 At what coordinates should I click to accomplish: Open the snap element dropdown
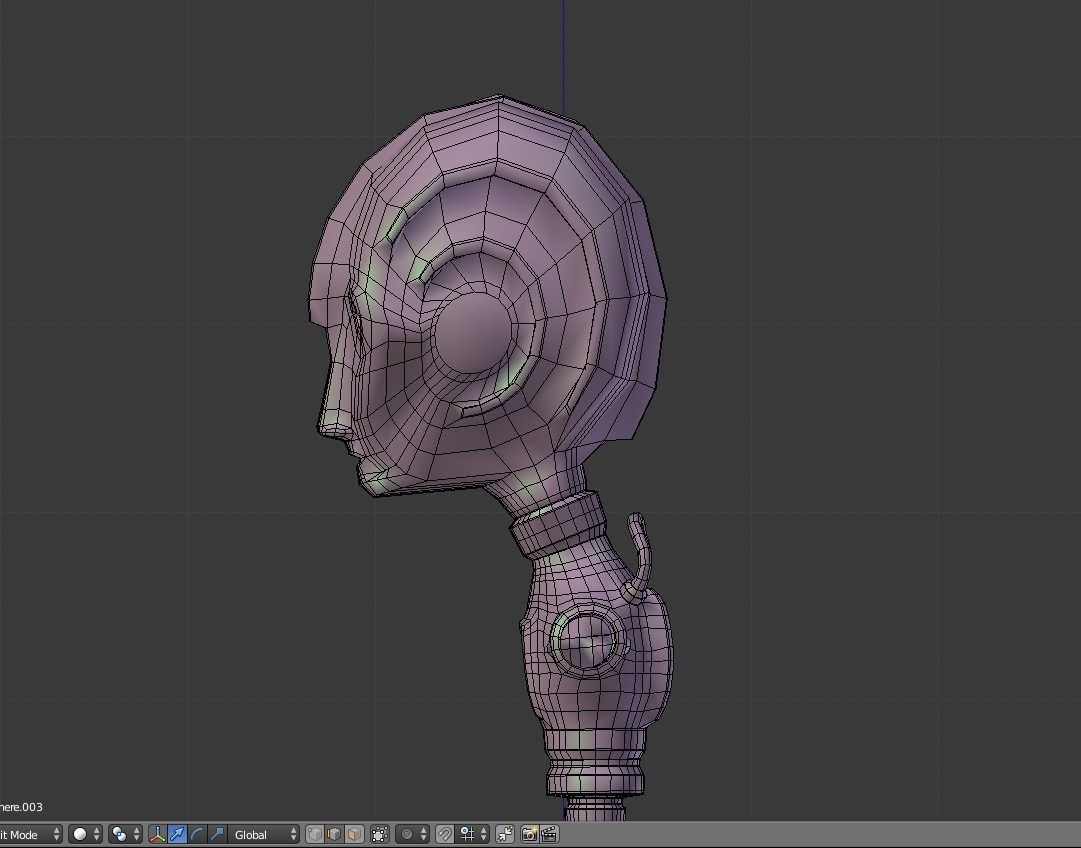pyautogui.click(x=467, y=833)
